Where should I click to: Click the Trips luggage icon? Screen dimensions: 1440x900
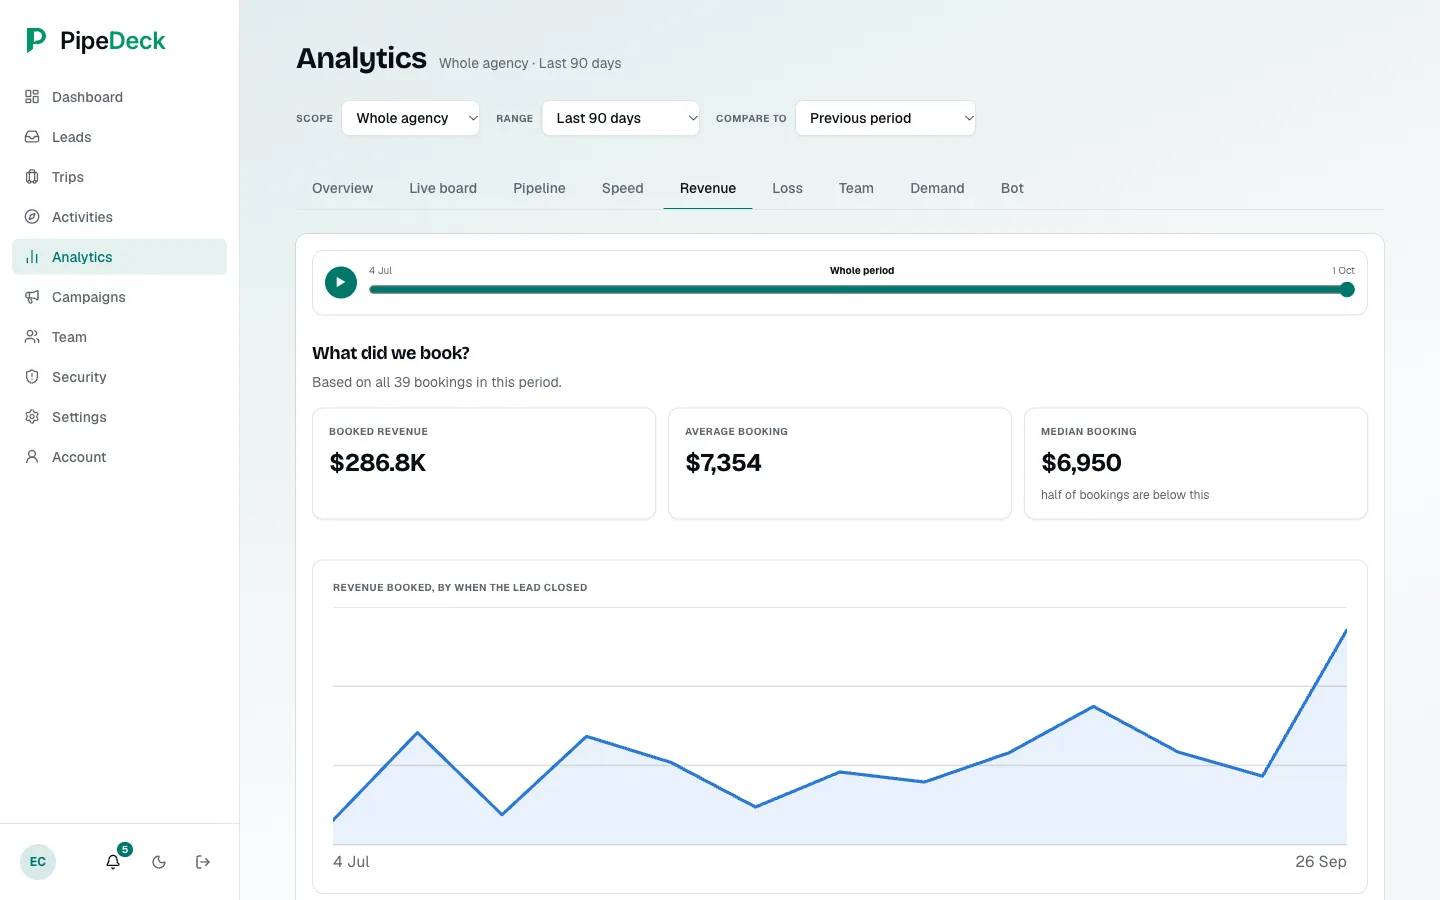click(32, 177)
